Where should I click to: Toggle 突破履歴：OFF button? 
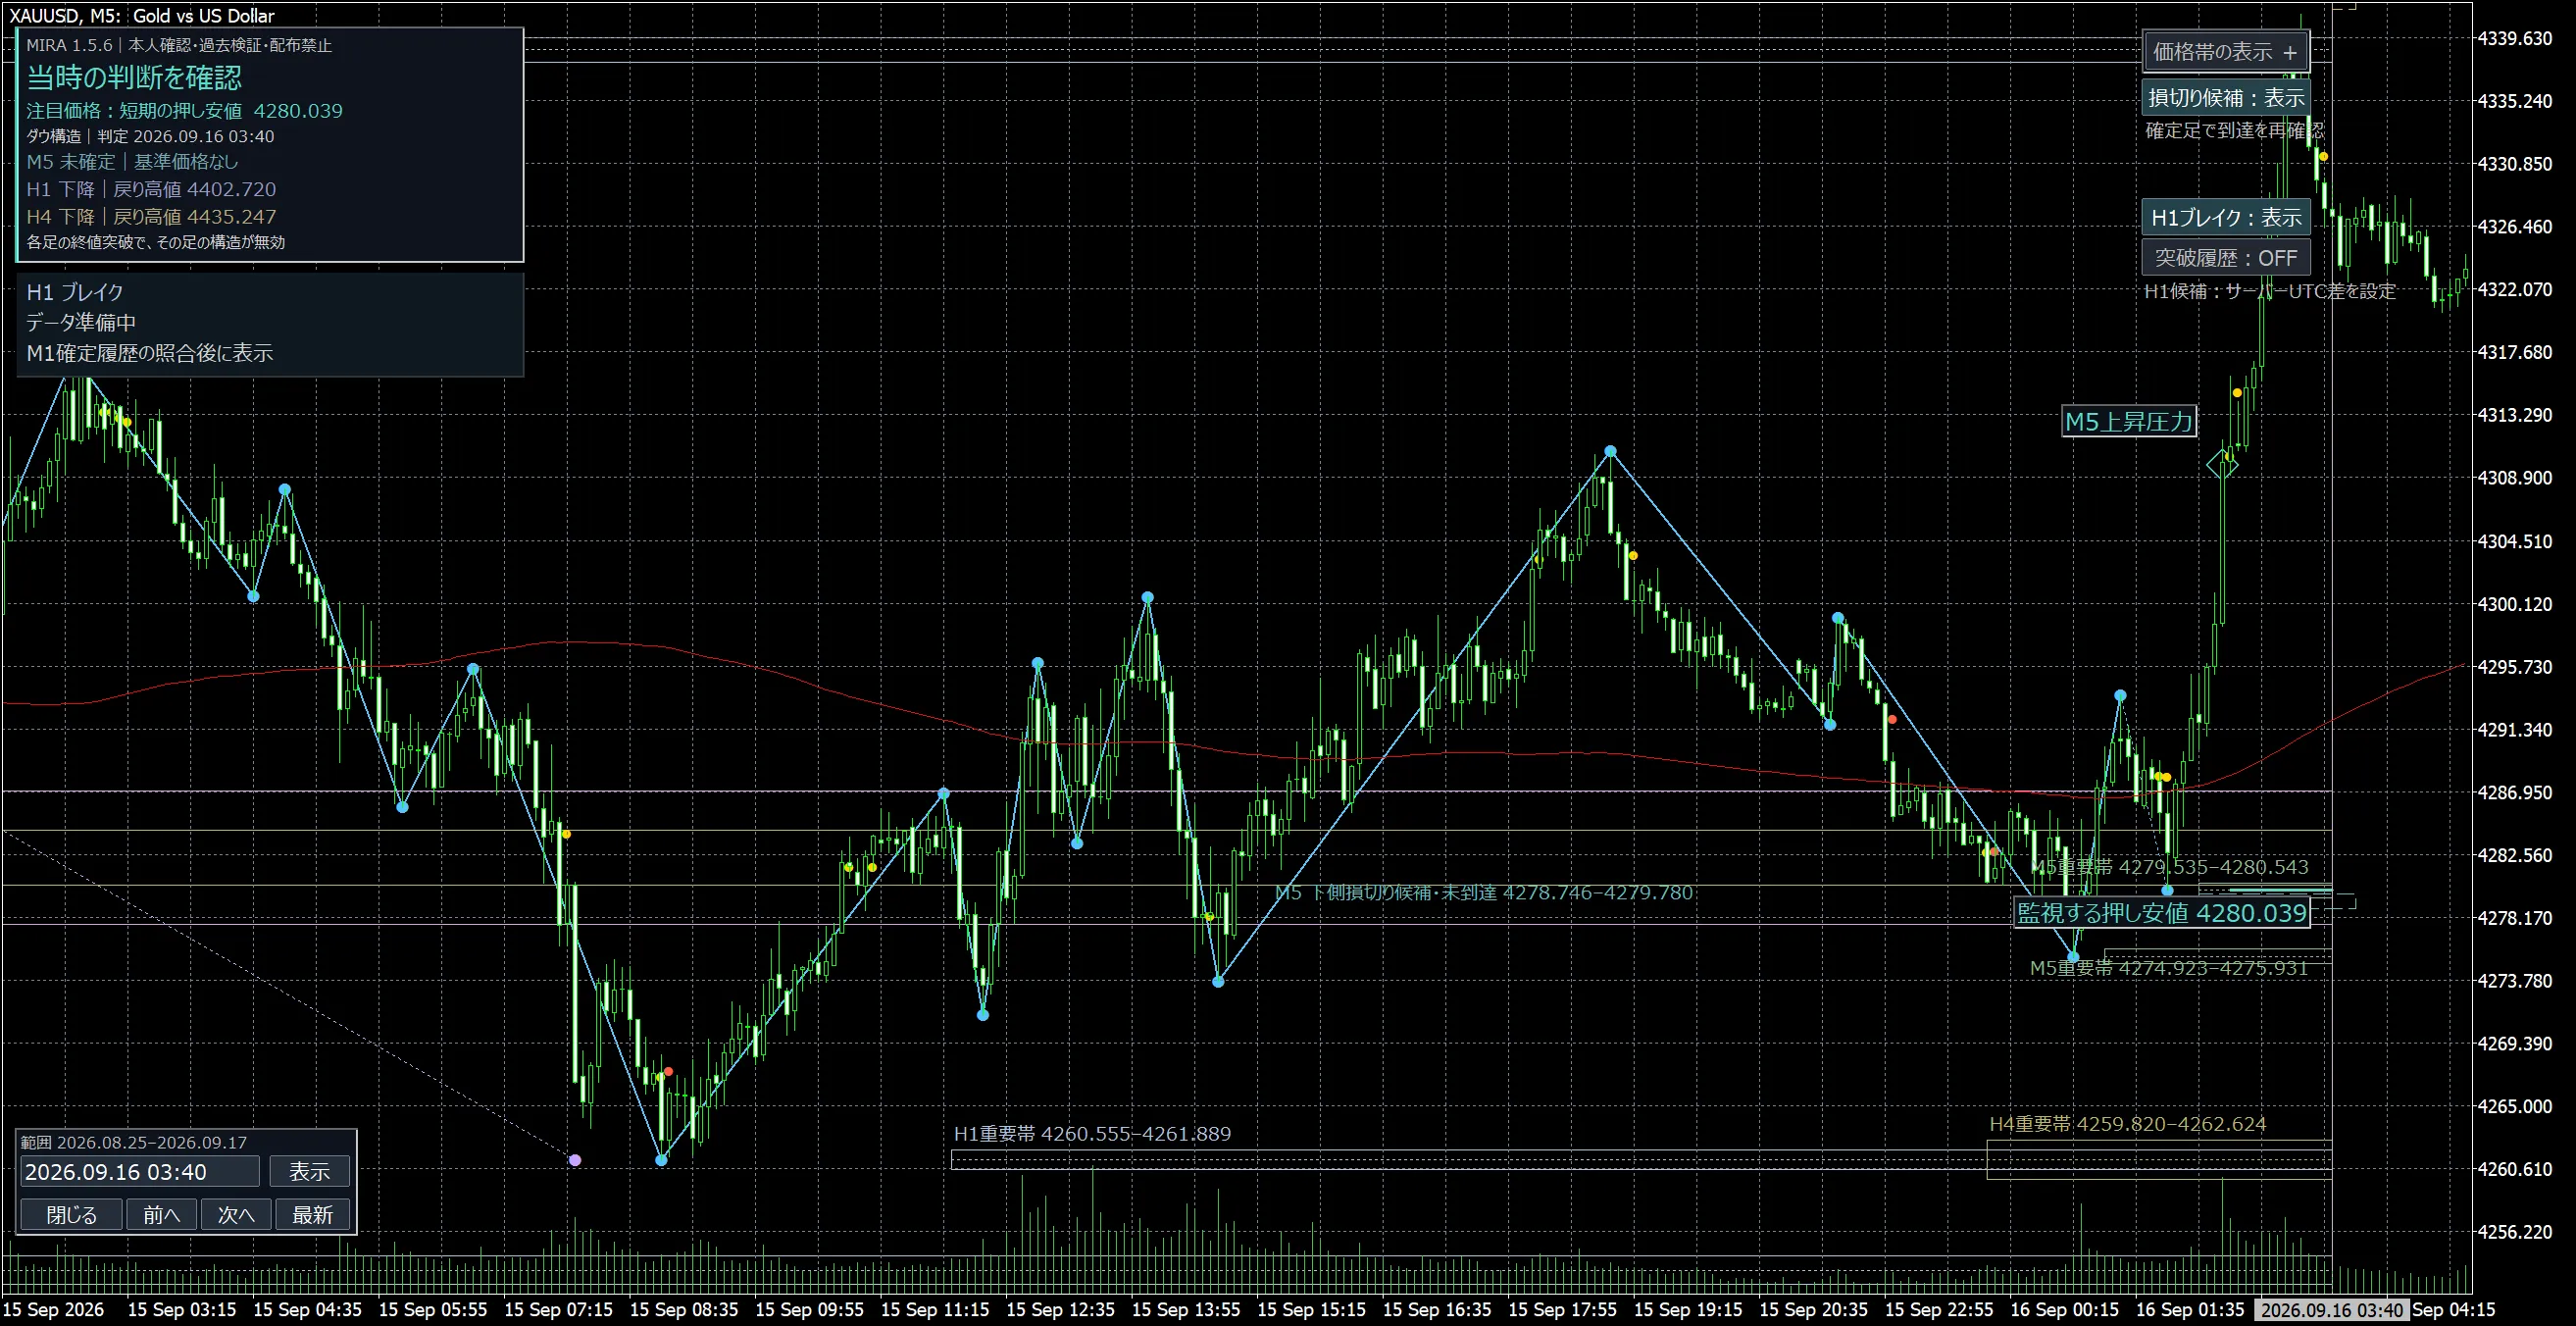tap(2226, 257)
